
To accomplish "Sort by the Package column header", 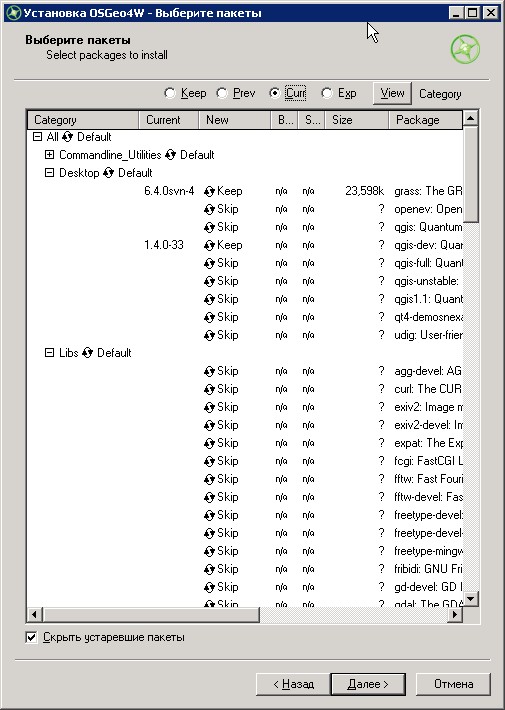I will 425,120.
